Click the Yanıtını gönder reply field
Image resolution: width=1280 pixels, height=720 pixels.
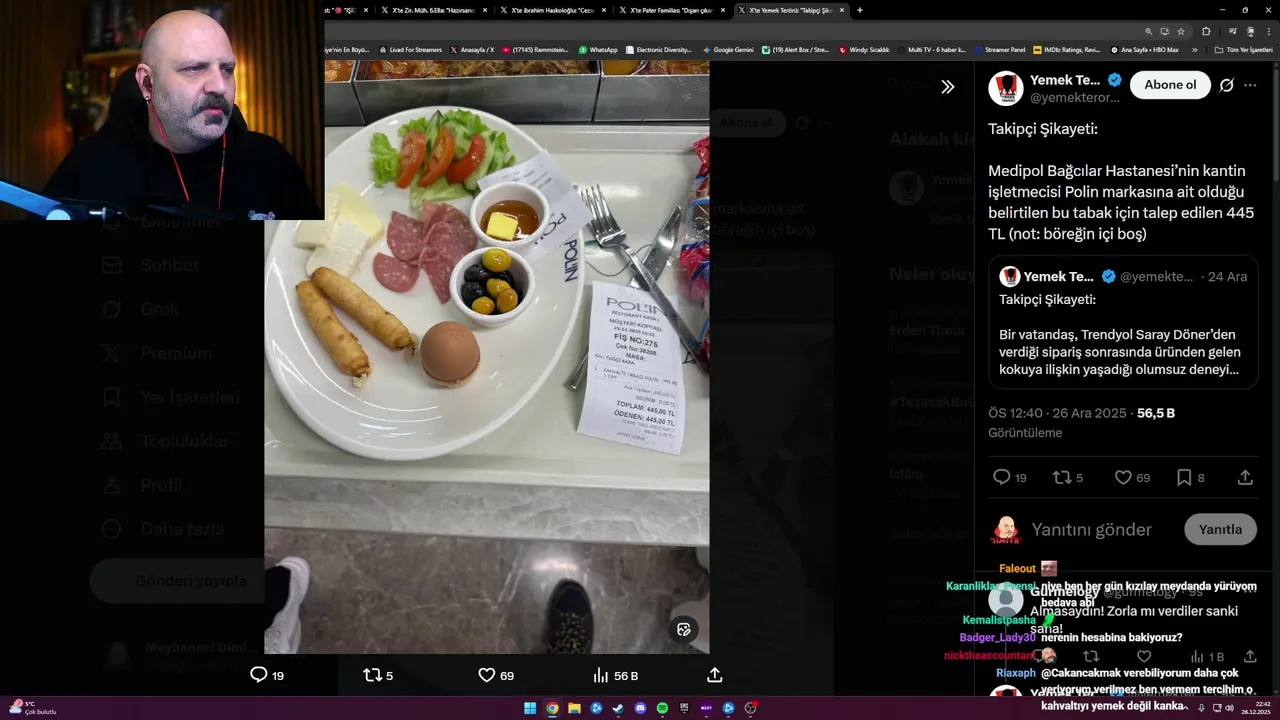click(1092, 530)
